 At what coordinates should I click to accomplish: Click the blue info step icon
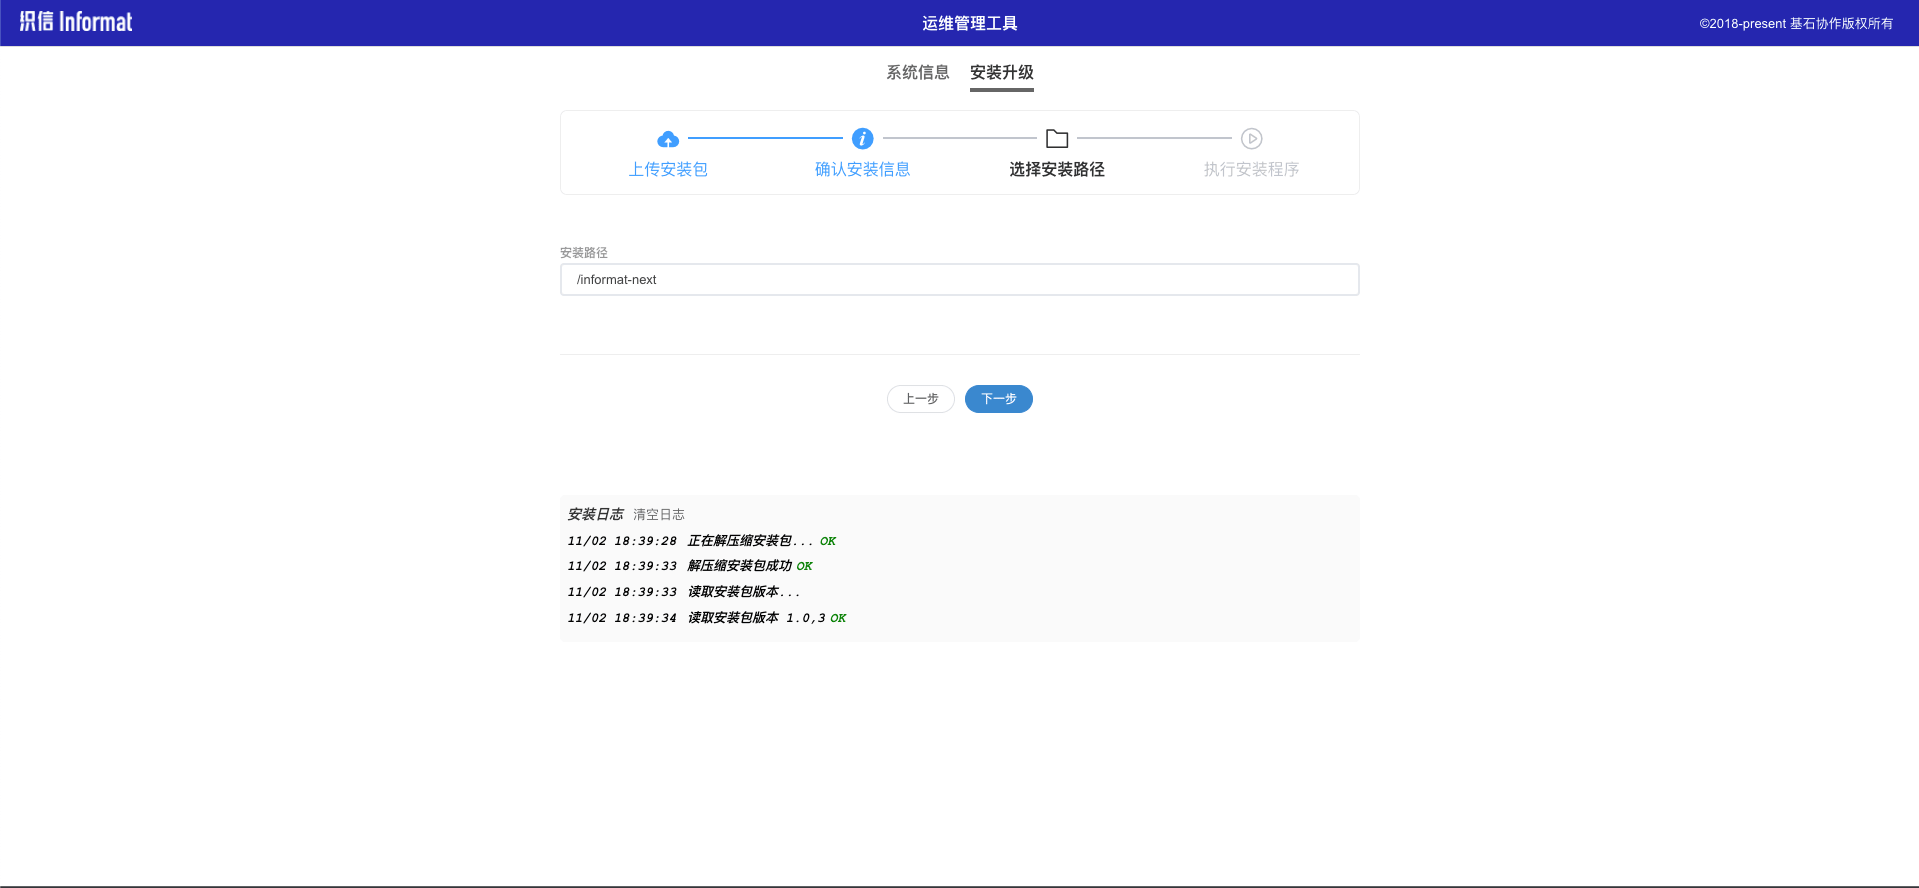[x=862, y=139]
